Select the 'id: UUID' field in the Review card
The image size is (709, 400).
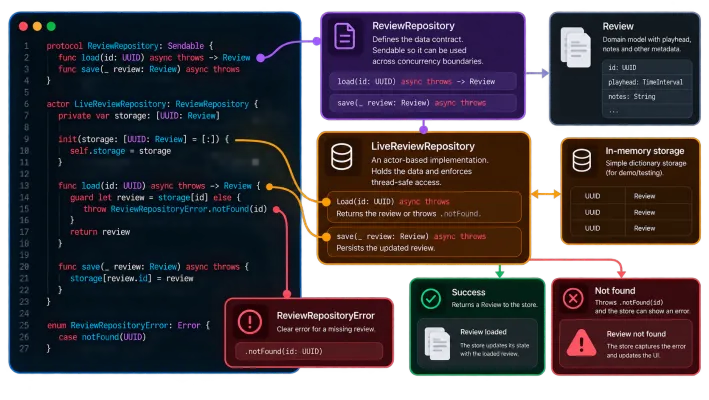coord(647,68)
